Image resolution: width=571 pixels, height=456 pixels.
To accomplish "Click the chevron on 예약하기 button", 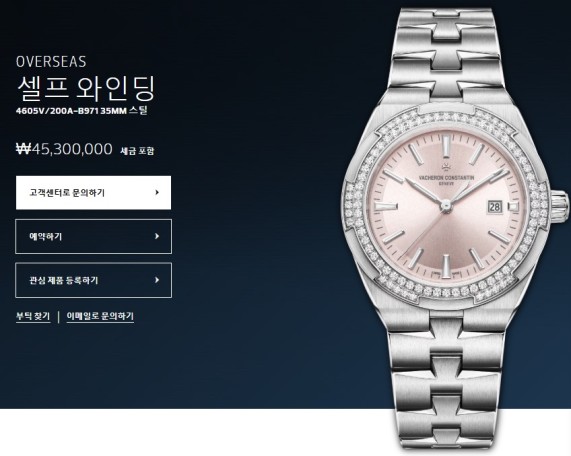I will pyautogui.click(x=157, y=236).
